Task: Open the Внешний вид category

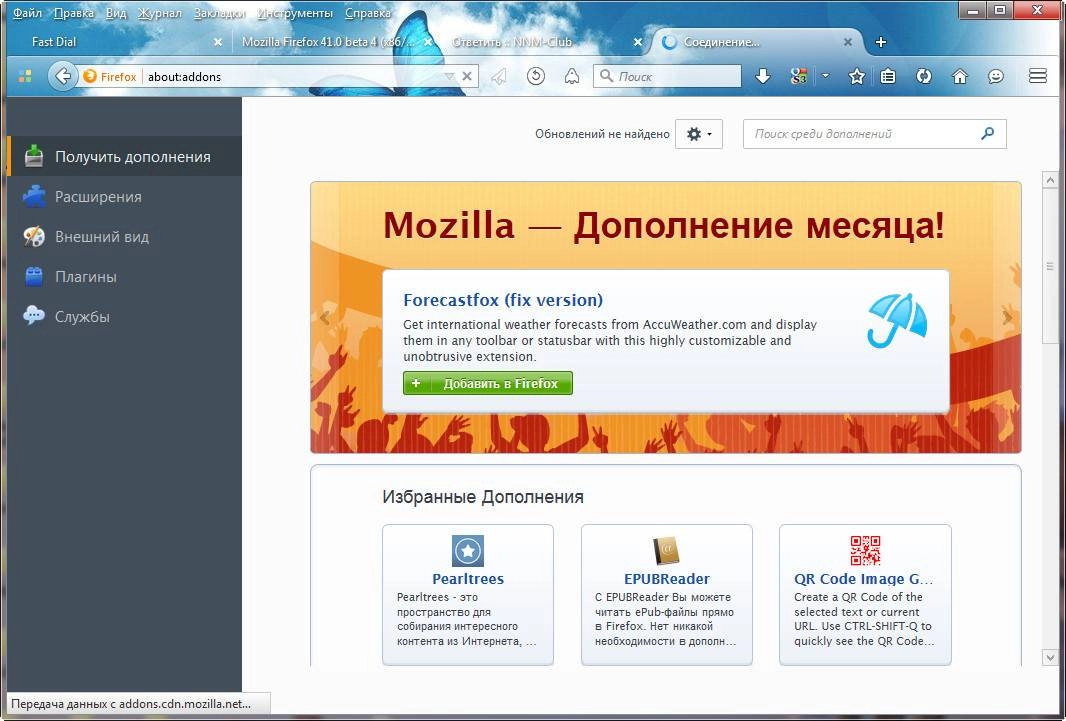Action: click(124, 236)
